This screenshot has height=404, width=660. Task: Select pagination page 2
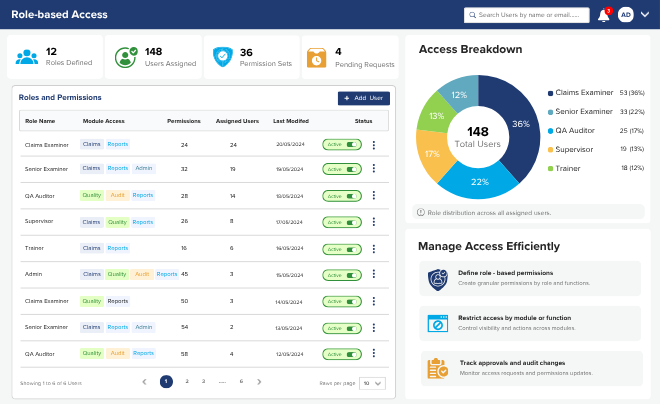click(187, 381)
